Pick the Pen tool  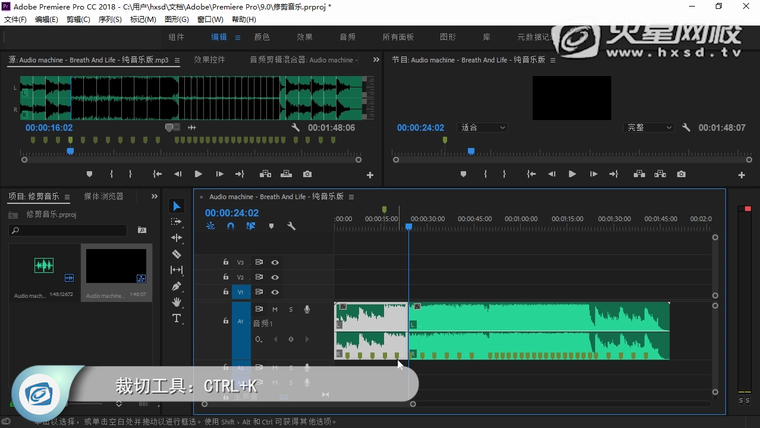pyautogui.click(x=177, y=286)
